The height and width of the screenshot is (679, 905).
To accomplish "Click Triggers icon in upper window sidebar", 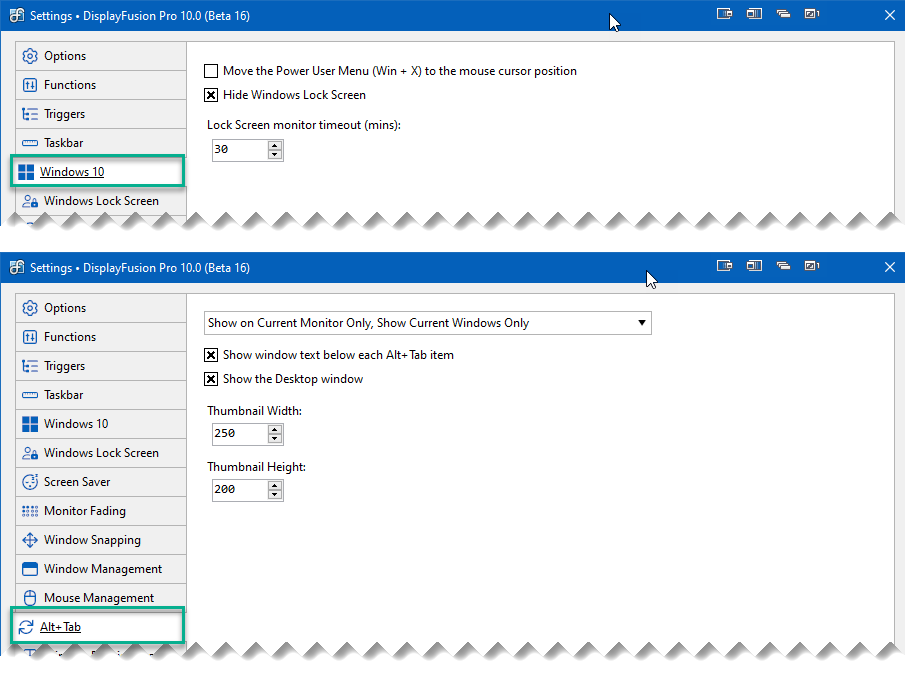I will (30, 114).
